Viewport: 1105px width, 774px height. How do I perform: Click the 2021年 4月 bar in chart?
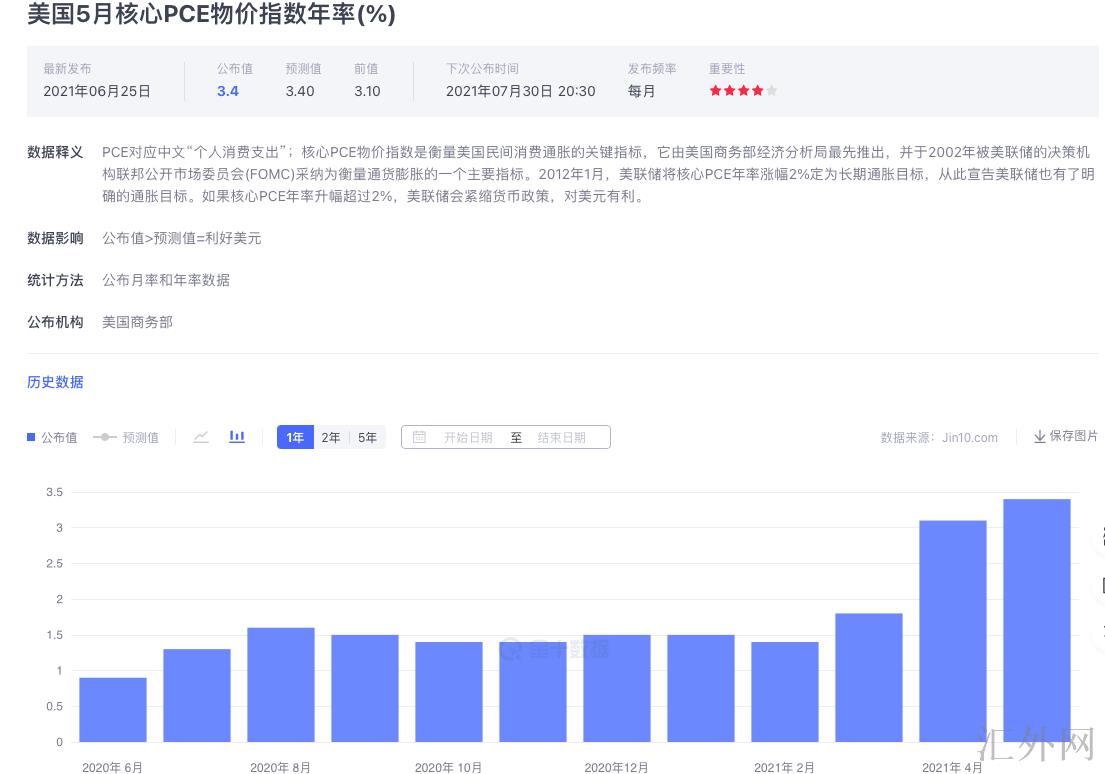(952, 630)
